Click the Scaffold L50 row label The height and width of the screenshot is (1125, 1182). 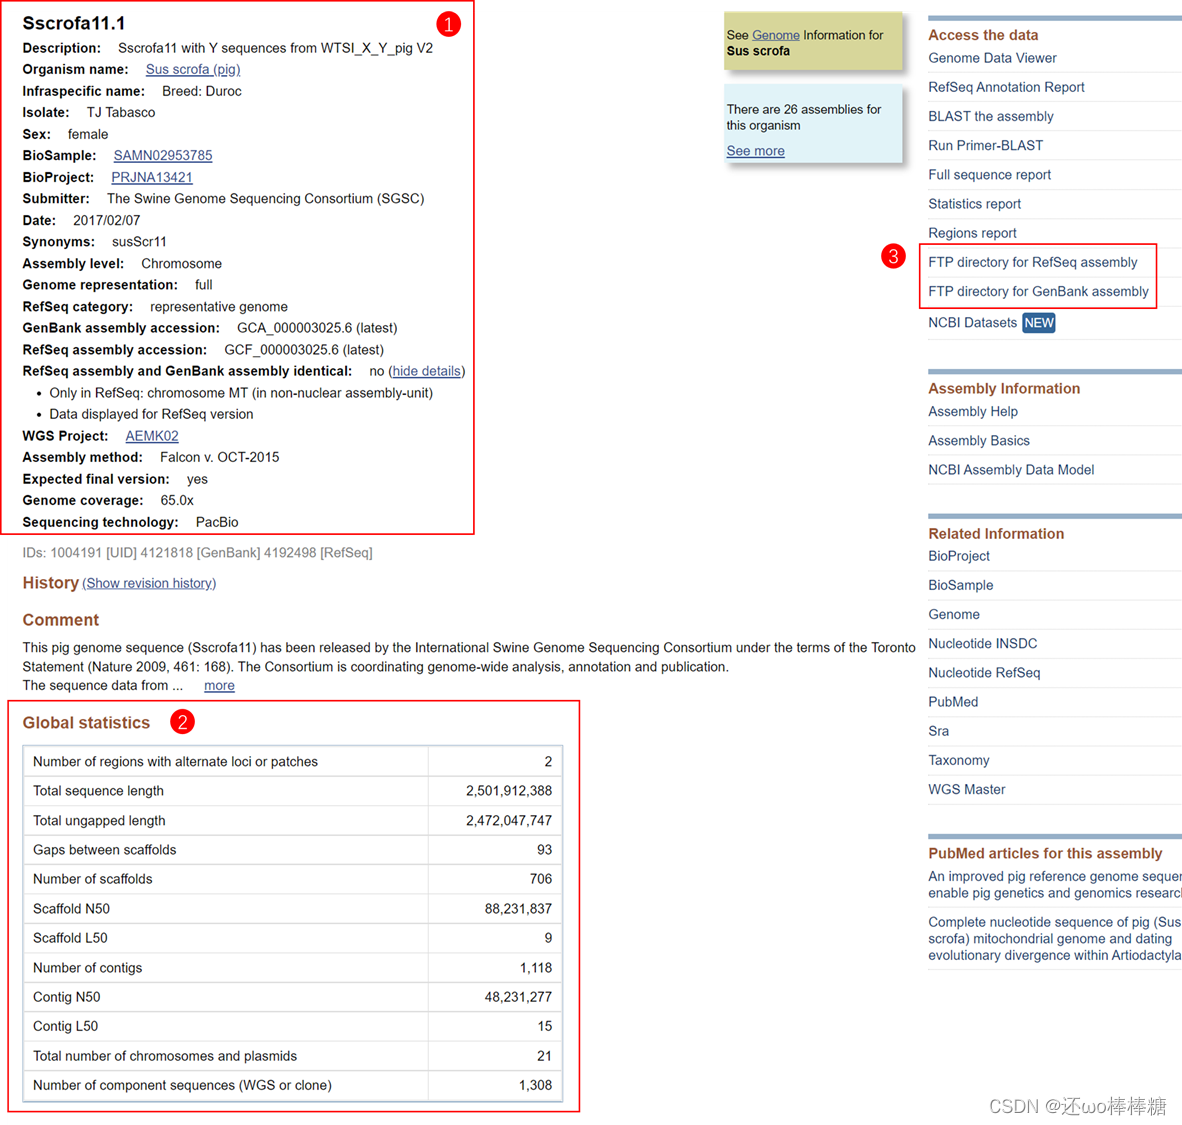click(x=70, y=938)
